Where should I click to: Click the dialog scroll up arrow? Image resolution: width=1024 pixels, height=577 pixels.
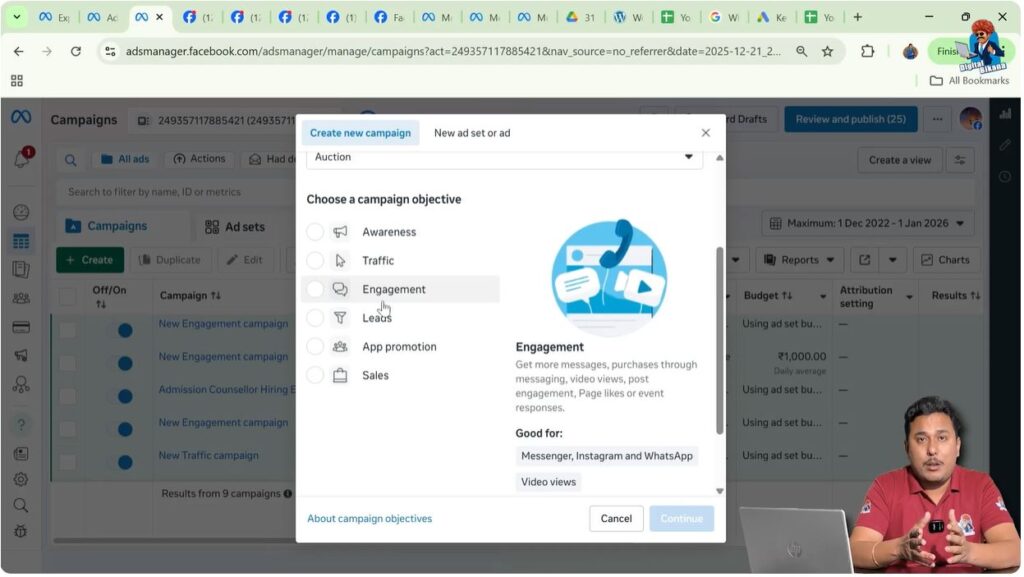(720, 158)
